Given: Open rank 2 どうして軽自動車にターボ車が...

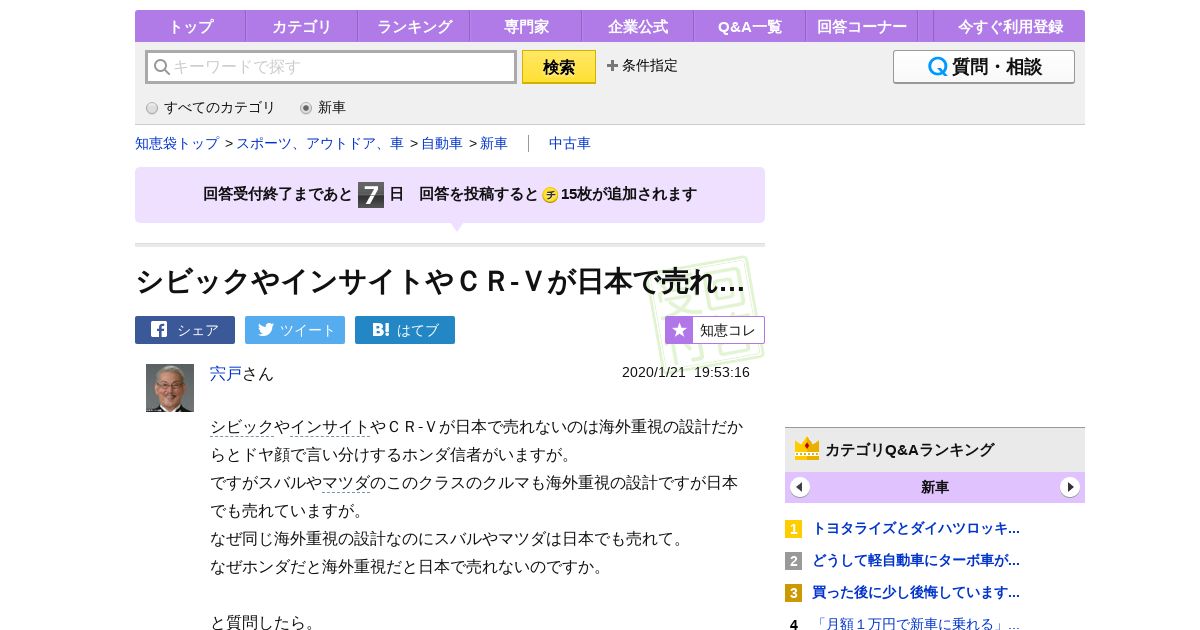Looking at the screenshot, I should click(x=916, y=560).
